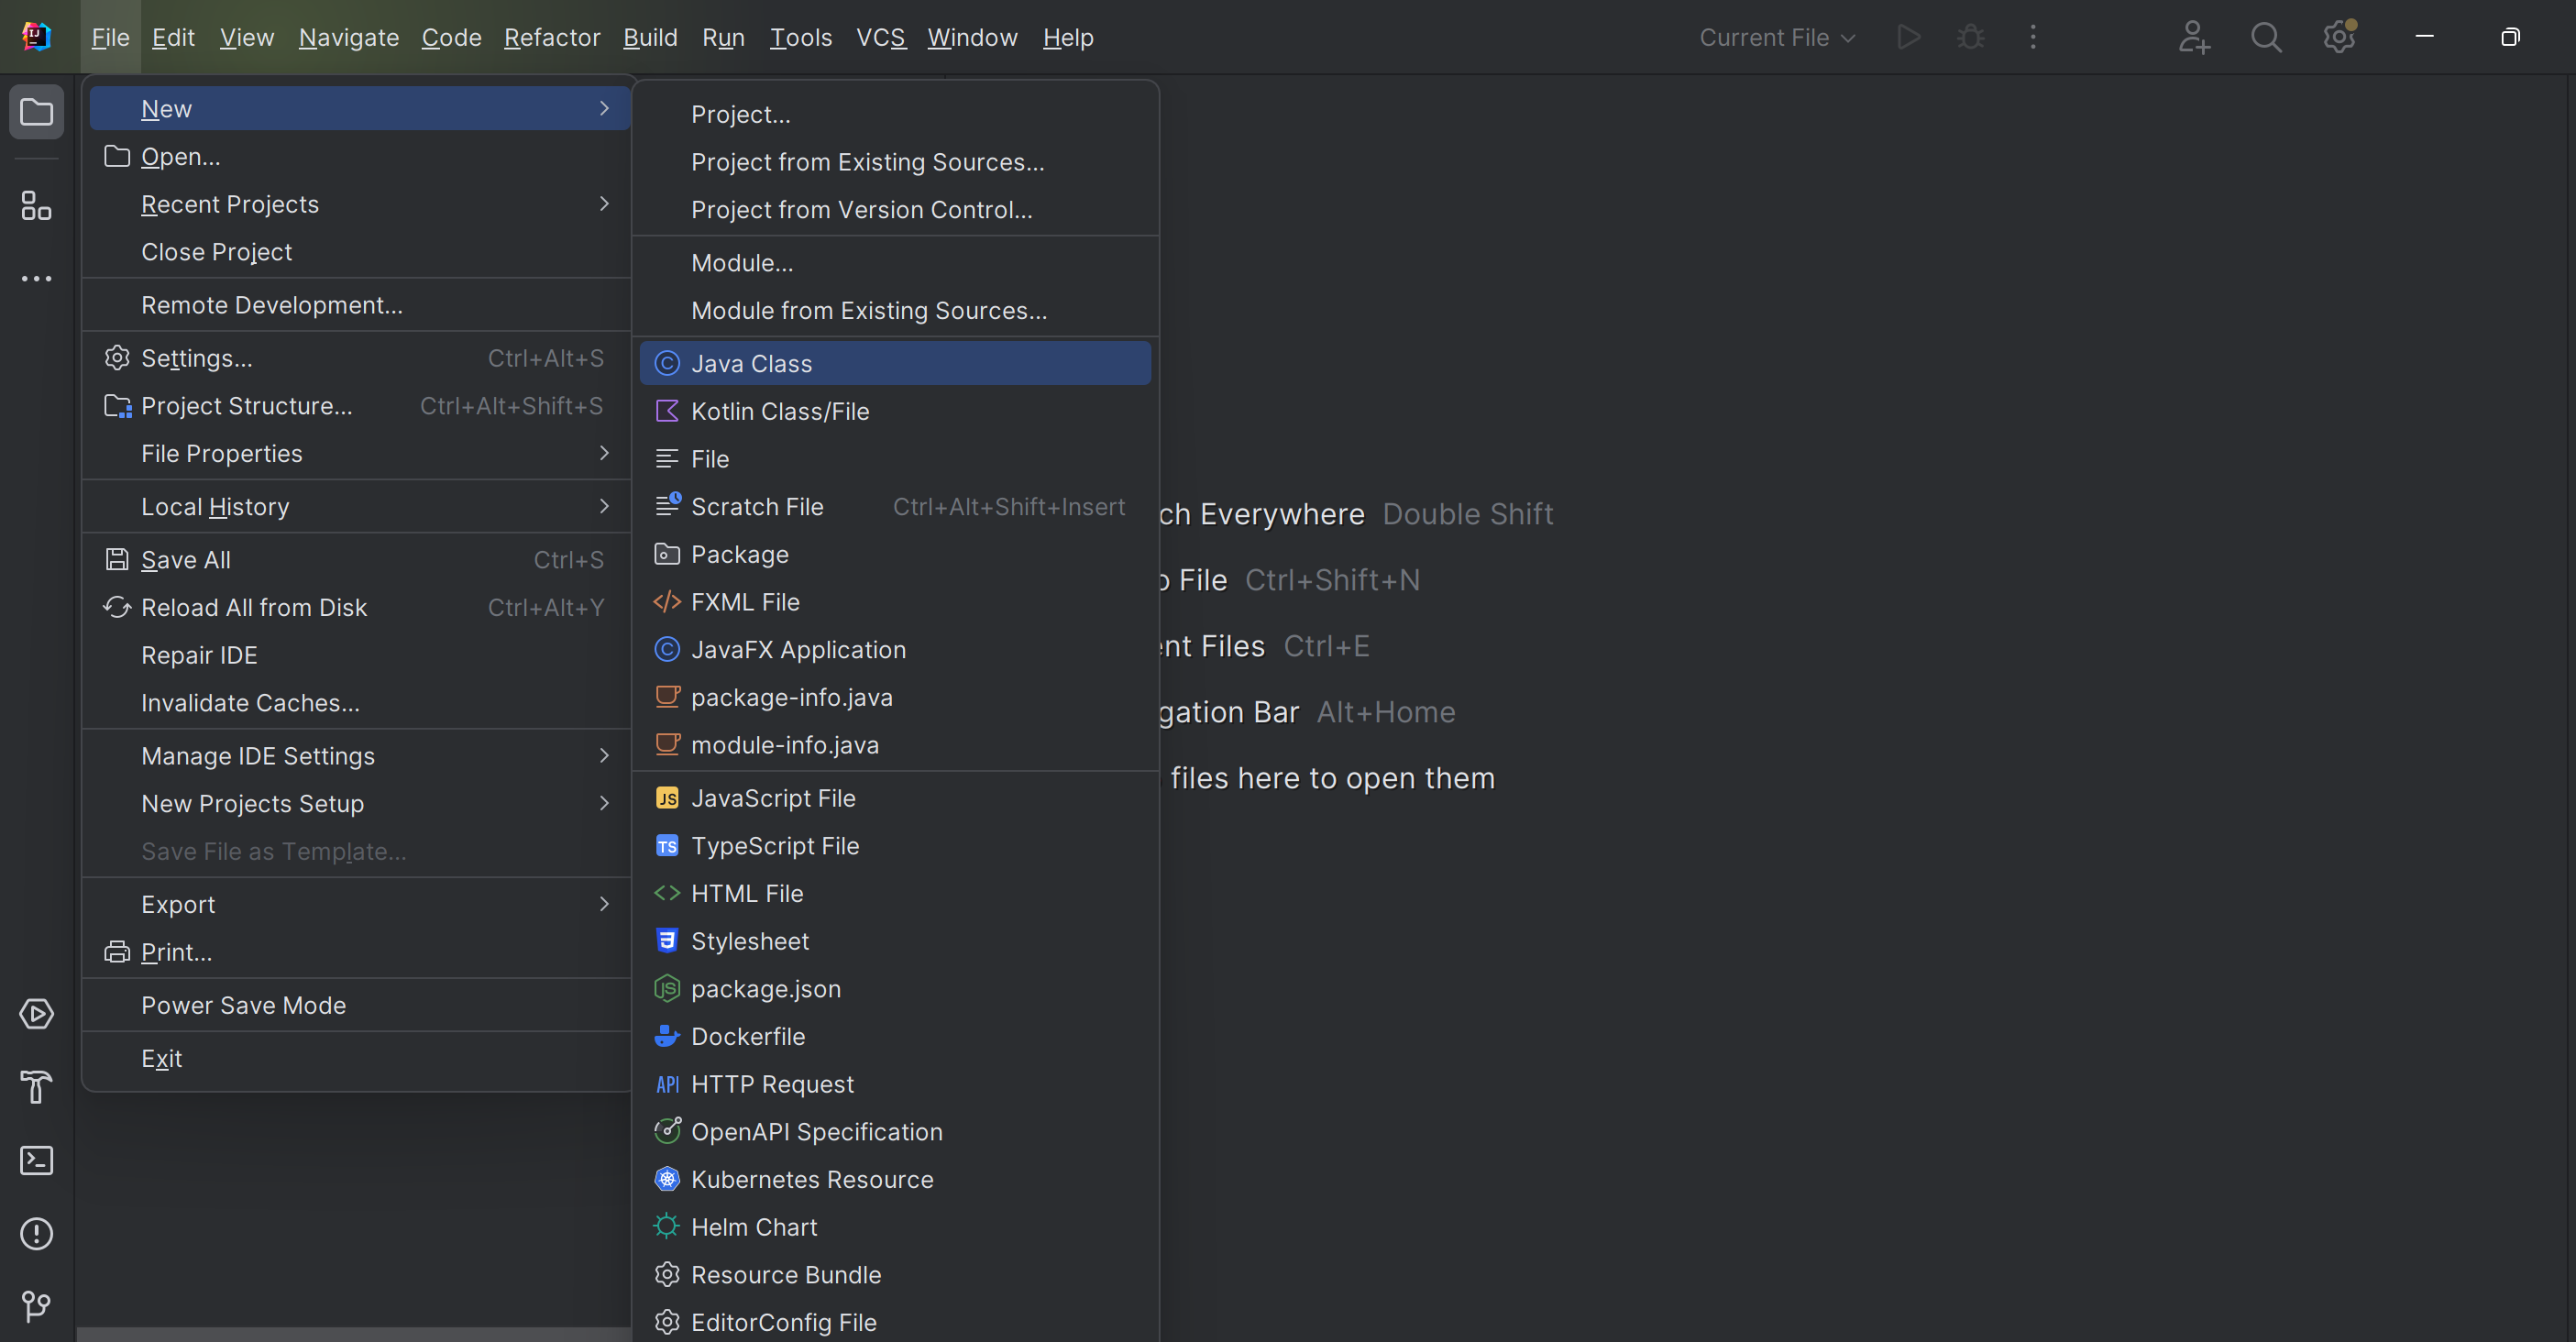The width and height of the screenshot is (2576, 1342).
Task: Open the Current File run configuration dropdown
Action: click(1777, 37)
